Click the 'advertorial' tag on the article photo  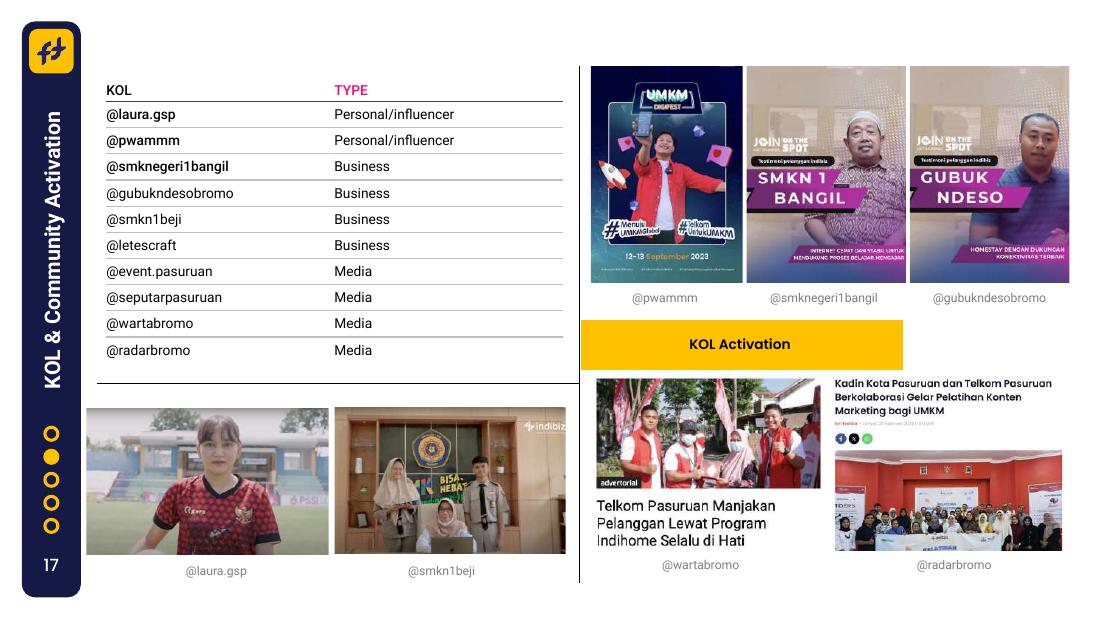pyautogui.click(x=619, y=483)
